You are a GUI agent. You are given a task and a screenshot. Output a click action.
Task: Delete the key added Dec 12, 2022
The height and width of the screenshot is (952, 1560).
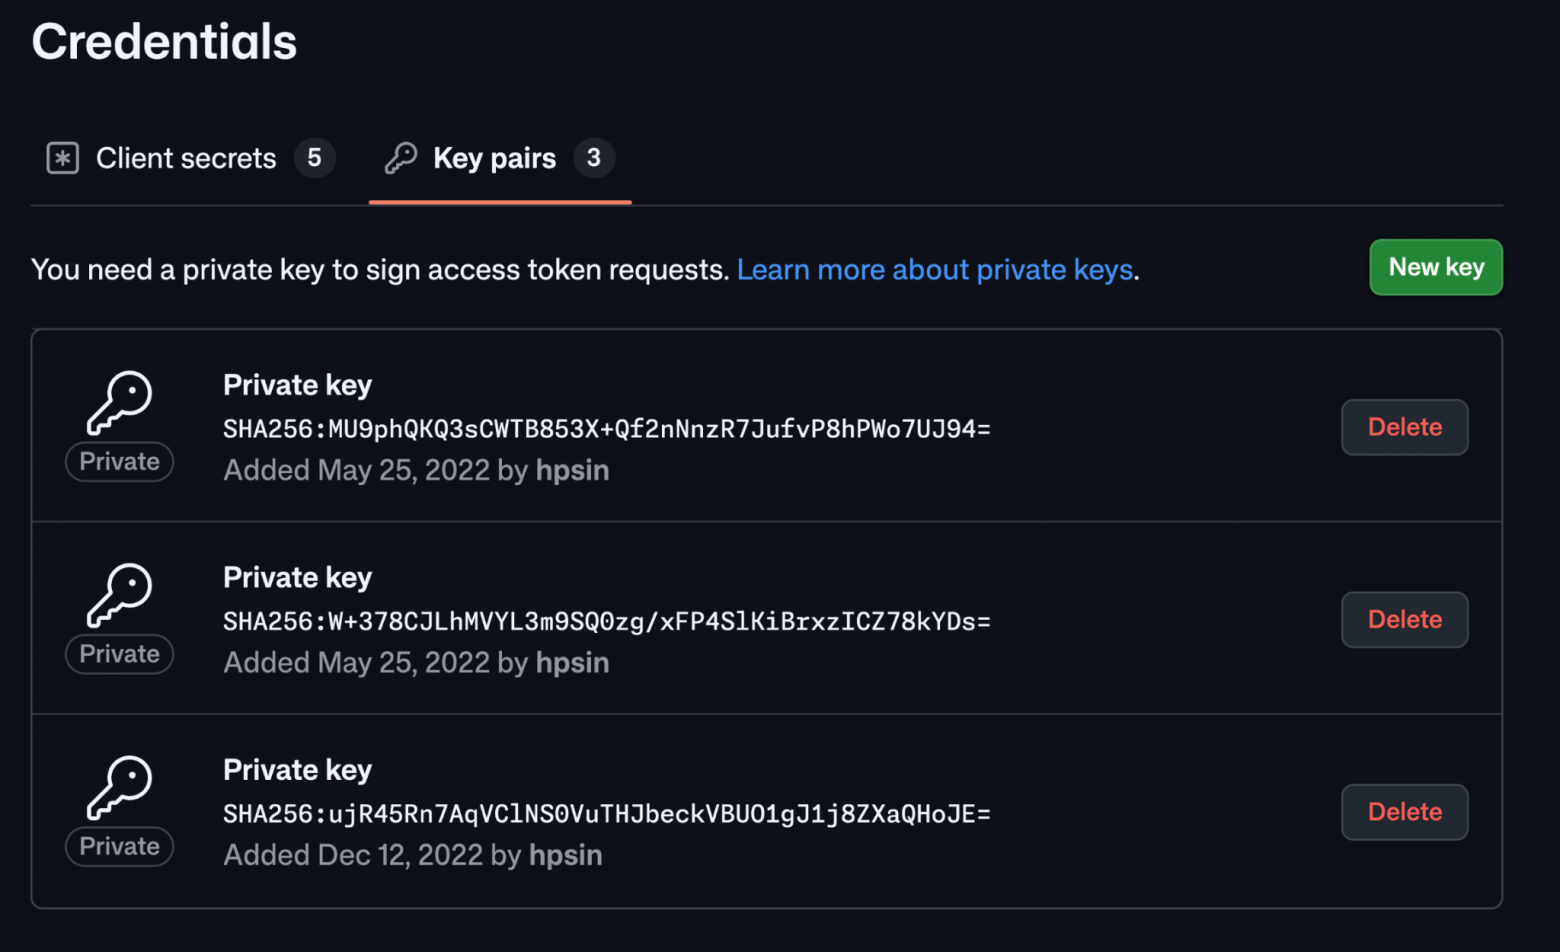tap(1405, 812)
